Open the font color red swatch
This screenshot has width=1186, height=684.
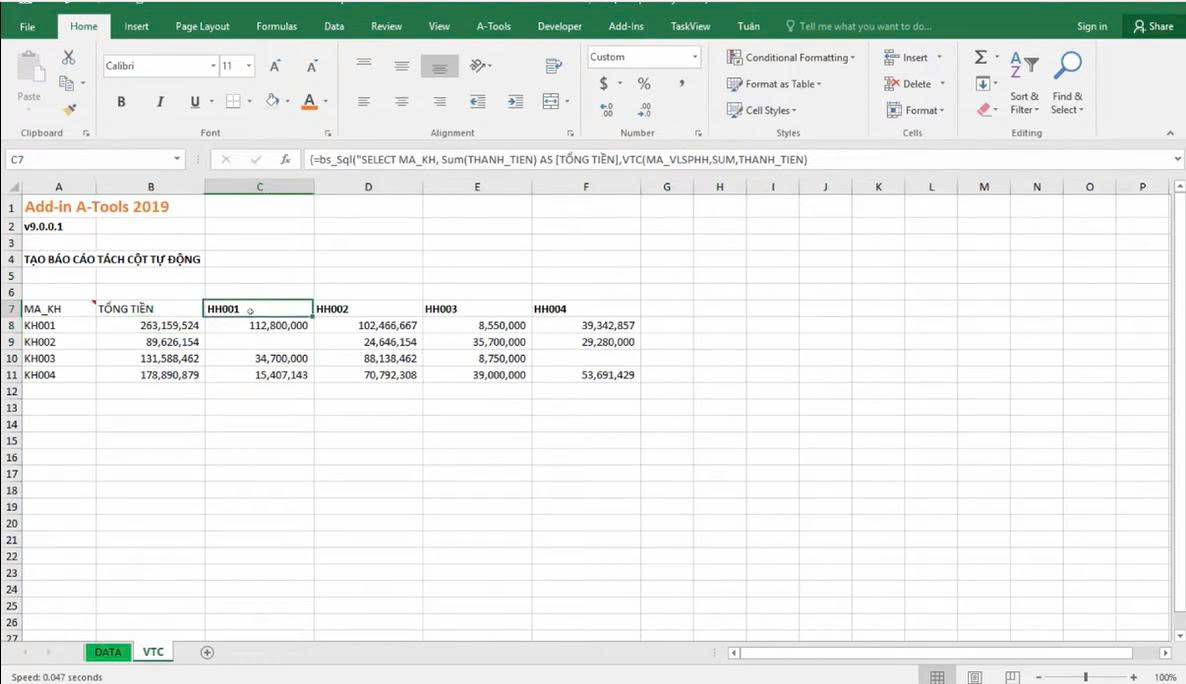click(x=309, y=101)
